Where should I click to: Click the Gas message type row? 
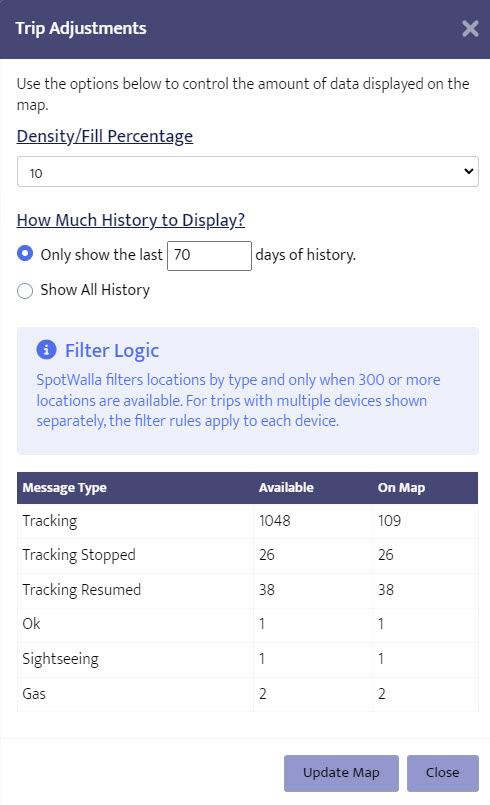pyautogui.click(x=248, y=694)
